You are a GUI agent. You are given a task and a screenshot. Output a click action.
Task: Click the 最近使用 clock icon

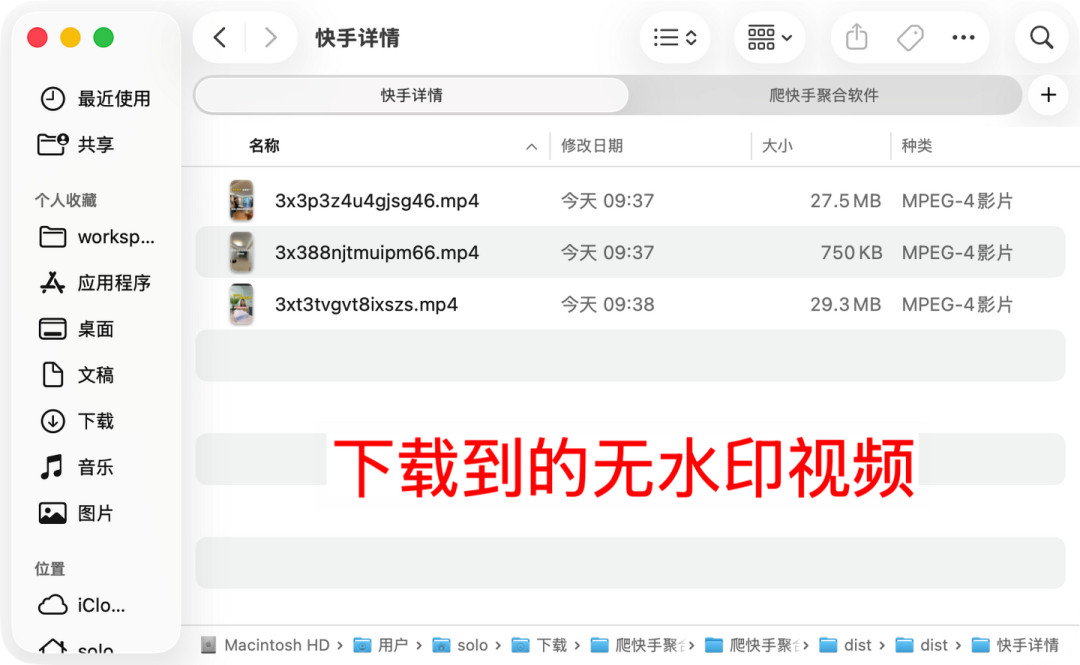point(52,99)
